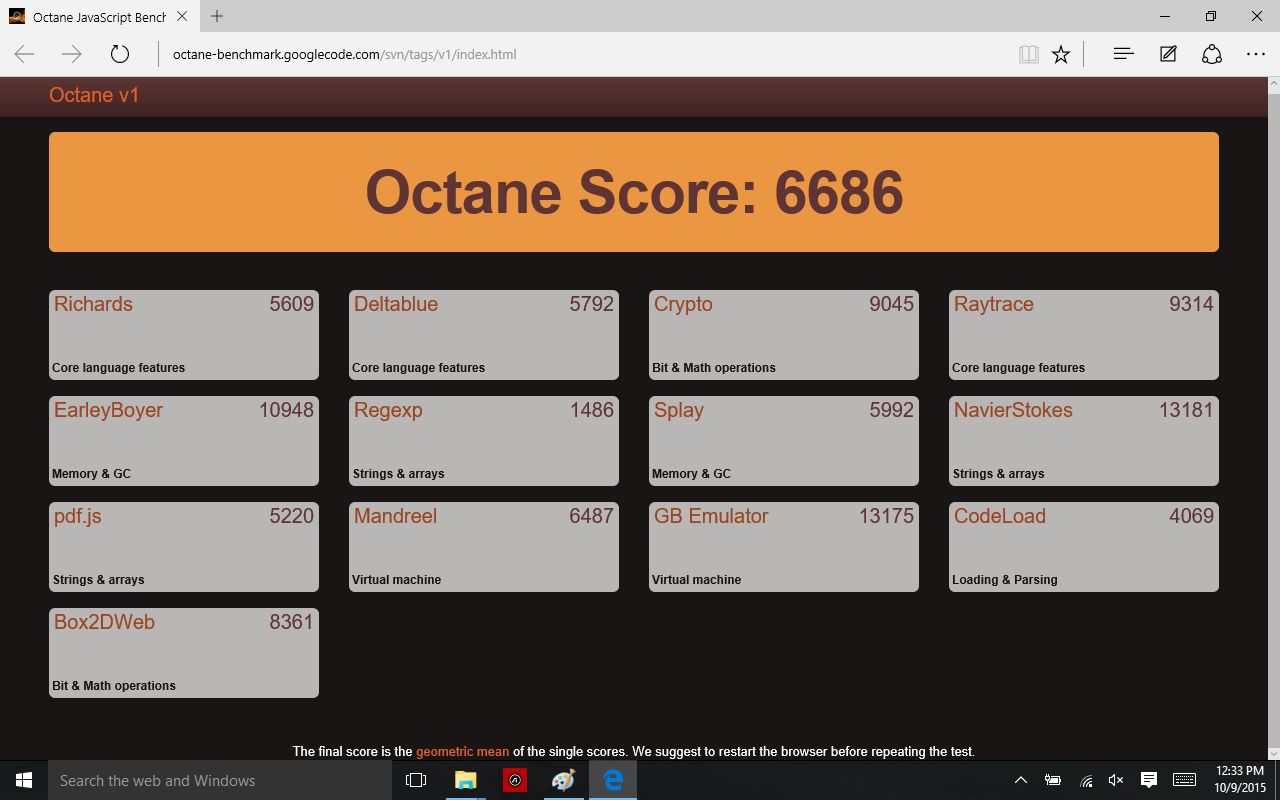Click the NavierStokes benchmark name
This screenshot has height=800, width=1280.
tap(1013, 410)
